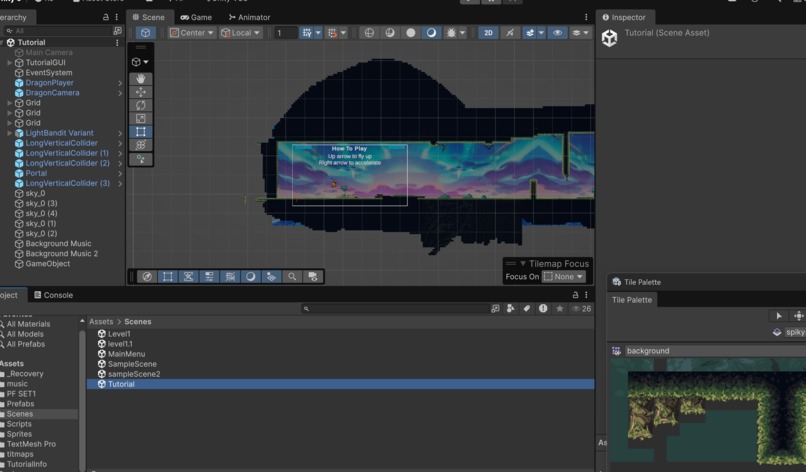Screen dimensions: 806x472
Task: Lock the Hierarchy panel
Action: (106, 17)
